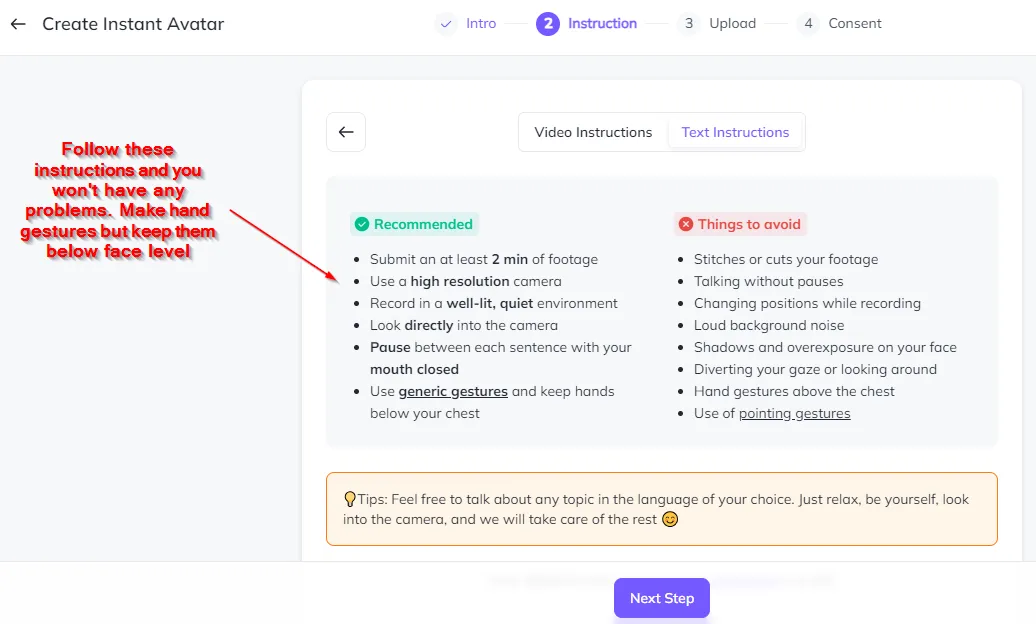Image resolution: width=1036 pixels, height=624 pixels.
Task: Click the completed Intro checkmark icon
Action: (446, 24)
